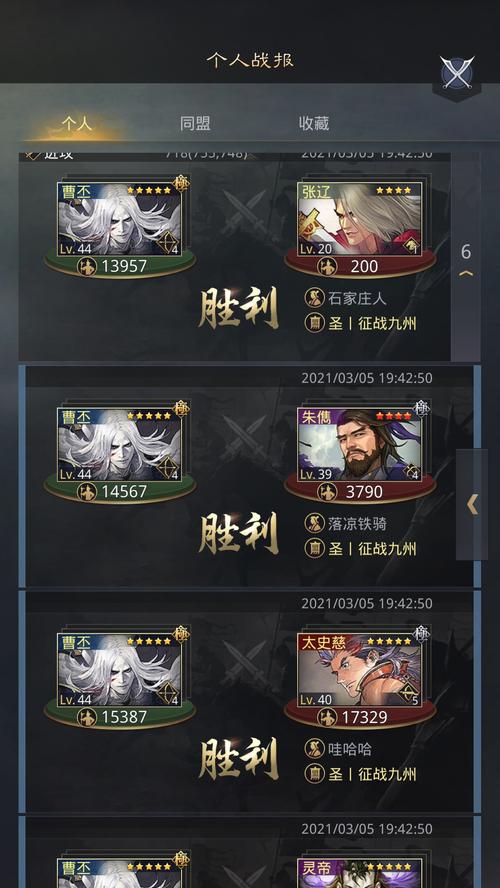The width and height of the screenshot is (500, 888).
Task: Click the player icon beside 哇哈哈
Action: click(314, 749)
